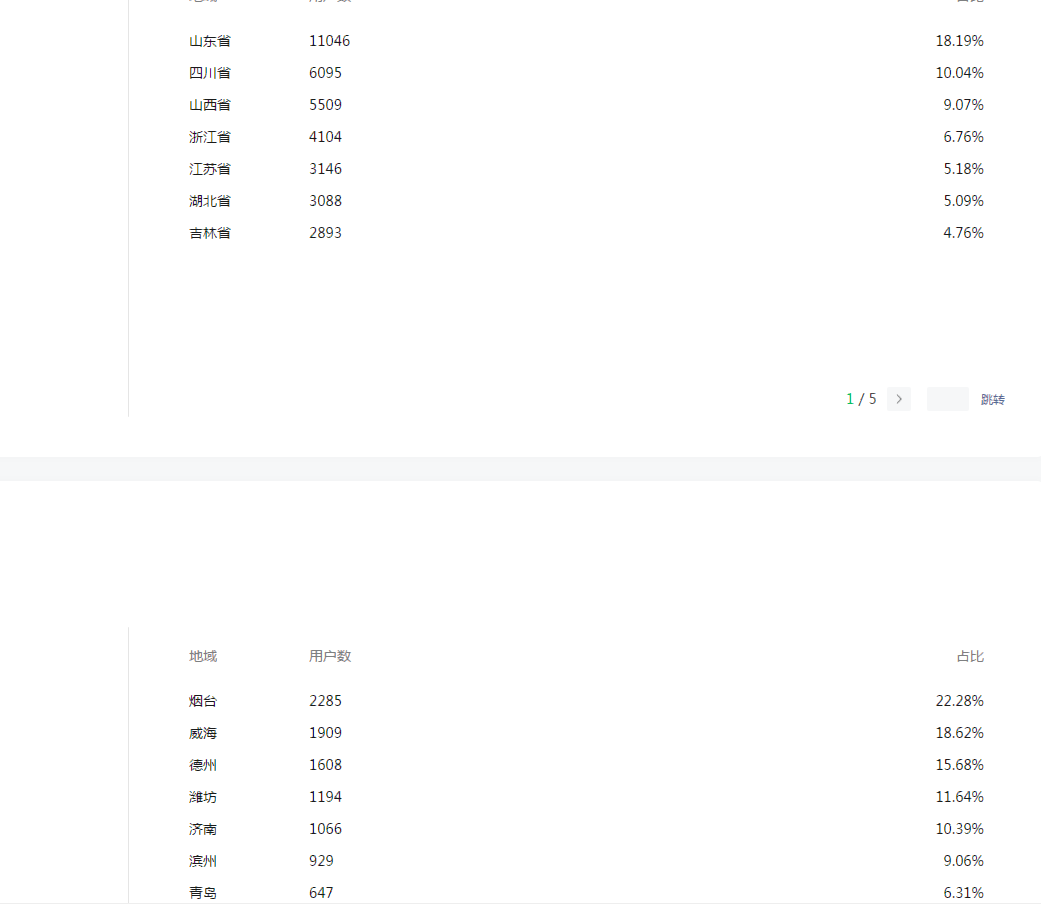Image resolution: width=1041 pixels, height=906 pixels.
Task: Click the 滨州 city name
Action: tap(203, 861)
